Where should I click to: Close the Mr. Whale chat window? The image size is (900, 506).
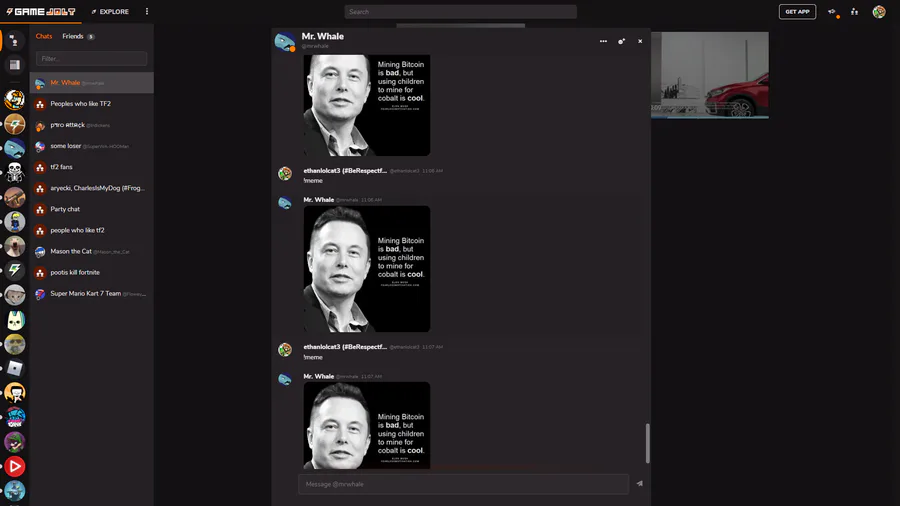pyautogui.click(x=640, y=41)
